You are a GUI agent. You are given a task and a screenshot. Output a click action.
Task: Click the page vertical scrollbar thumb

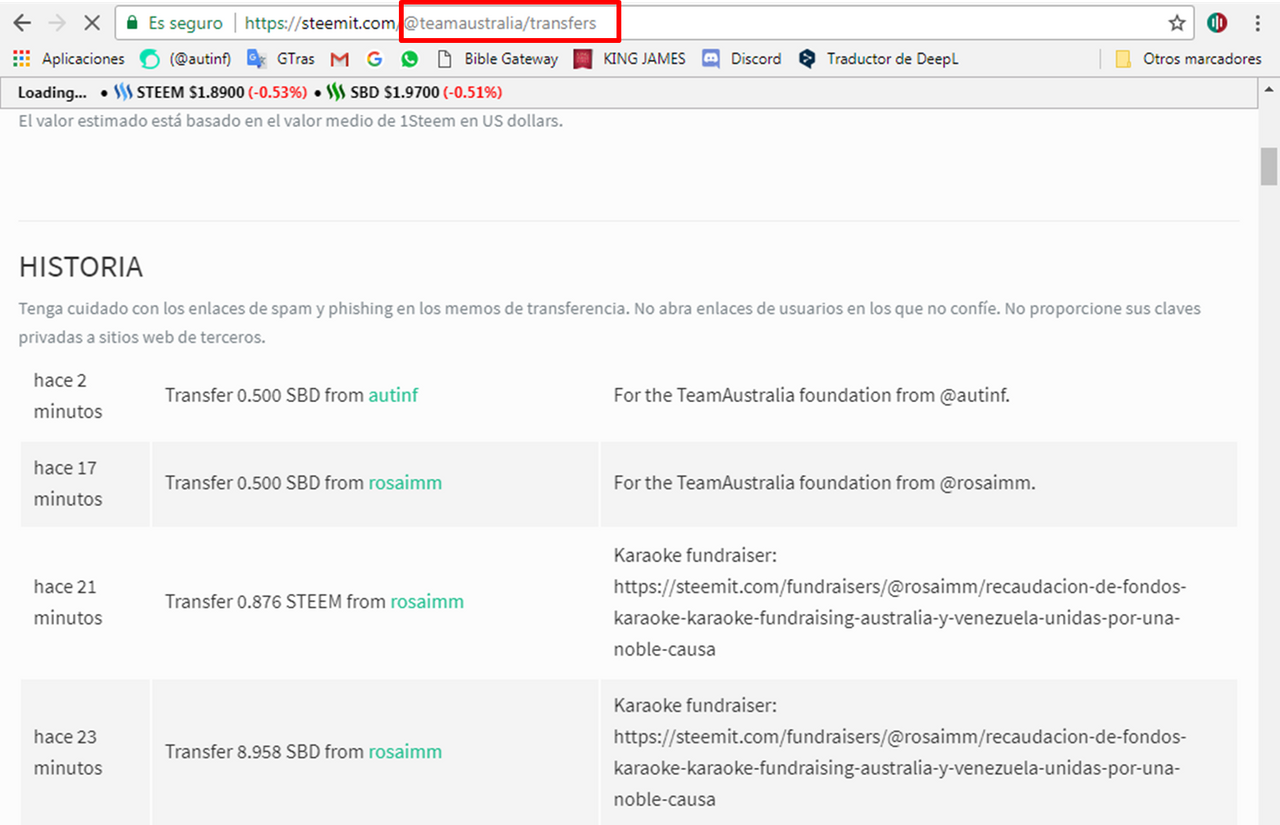1269,166
